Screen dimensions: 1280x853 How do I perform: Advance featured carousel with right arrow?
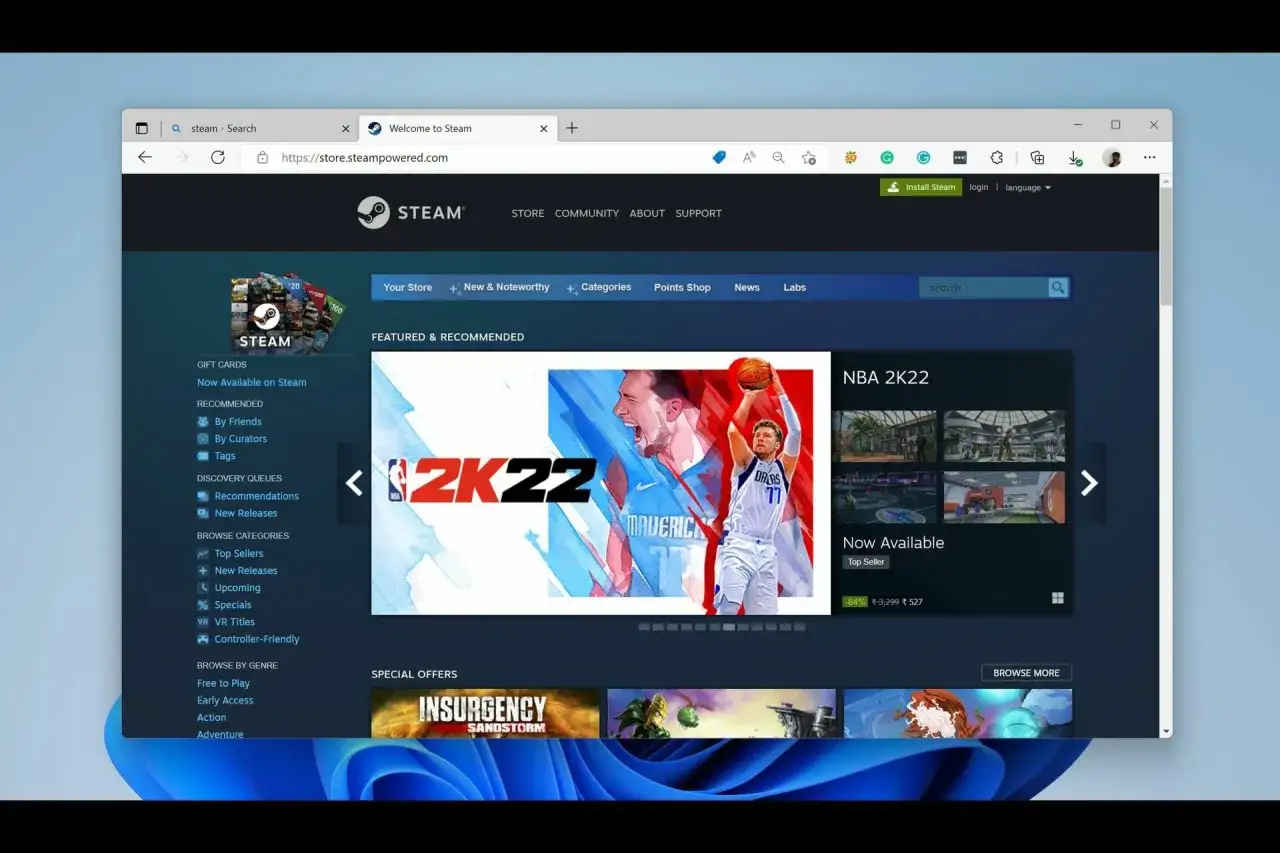tap(1089, 483)
